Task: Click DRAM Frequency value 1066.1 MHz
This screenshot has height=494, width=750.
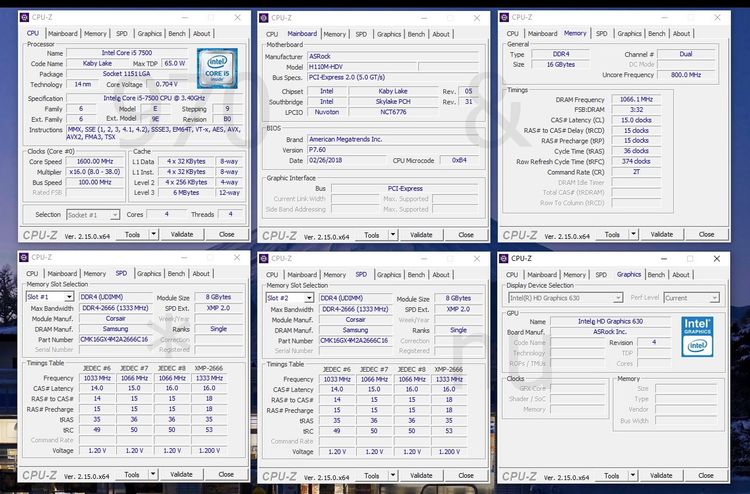Action: coord(636,99)
